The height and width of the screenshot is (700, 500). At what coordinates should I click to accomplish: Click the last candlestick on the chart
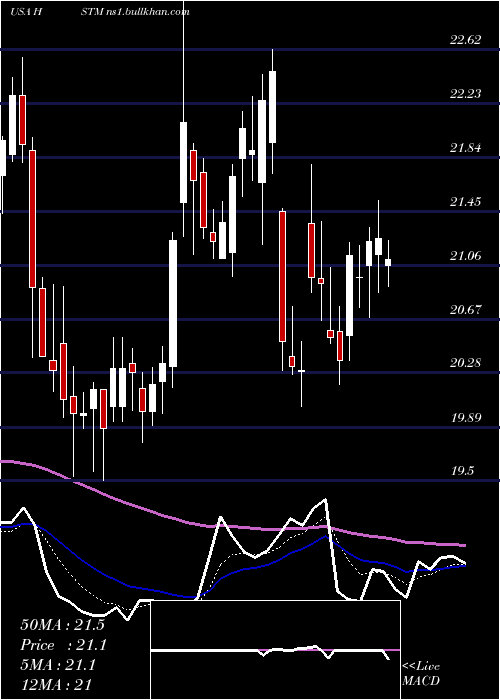point(388,263)
